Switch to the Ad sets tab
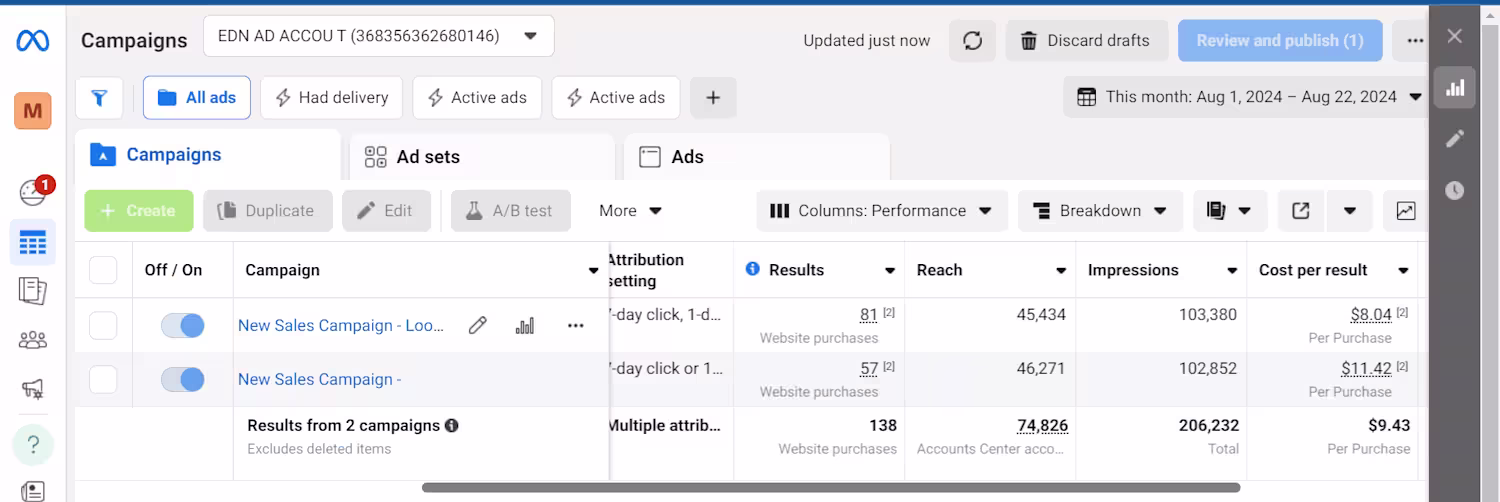The image size is (1500, 502). click(428, 157)
